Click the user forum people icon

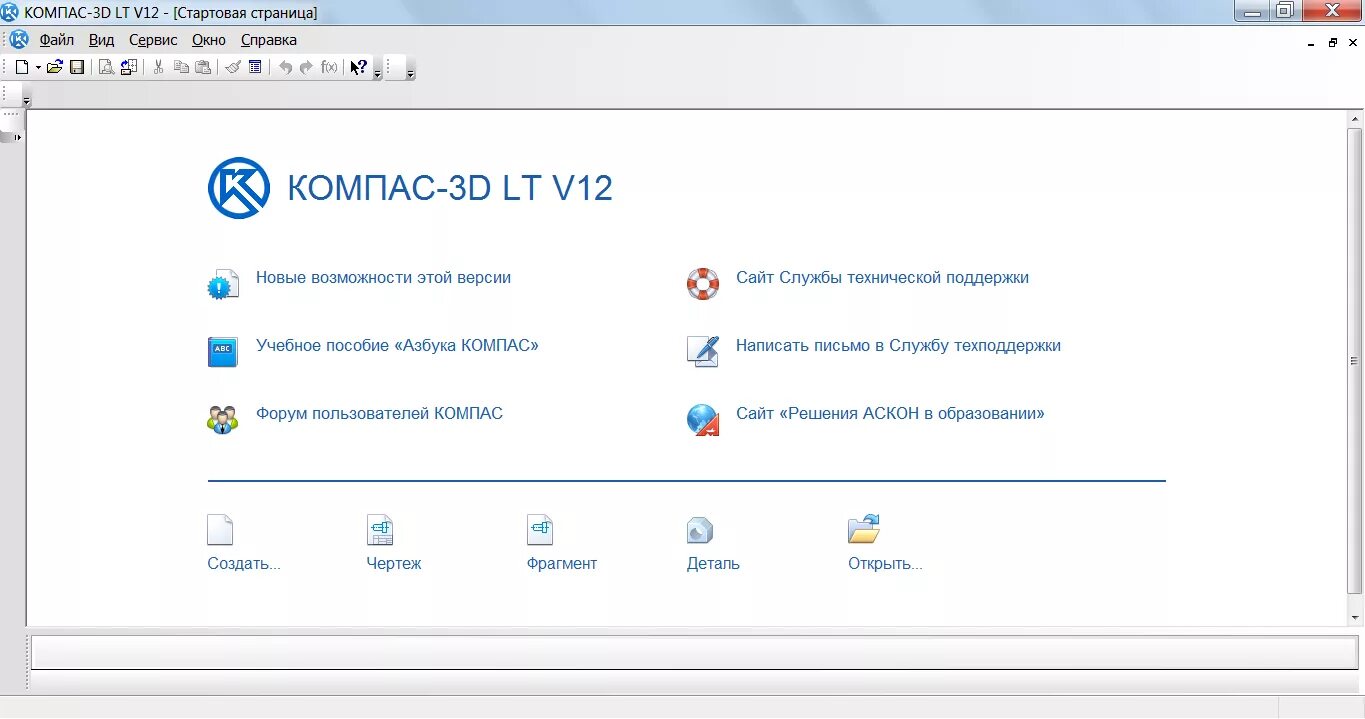[223, 419]
